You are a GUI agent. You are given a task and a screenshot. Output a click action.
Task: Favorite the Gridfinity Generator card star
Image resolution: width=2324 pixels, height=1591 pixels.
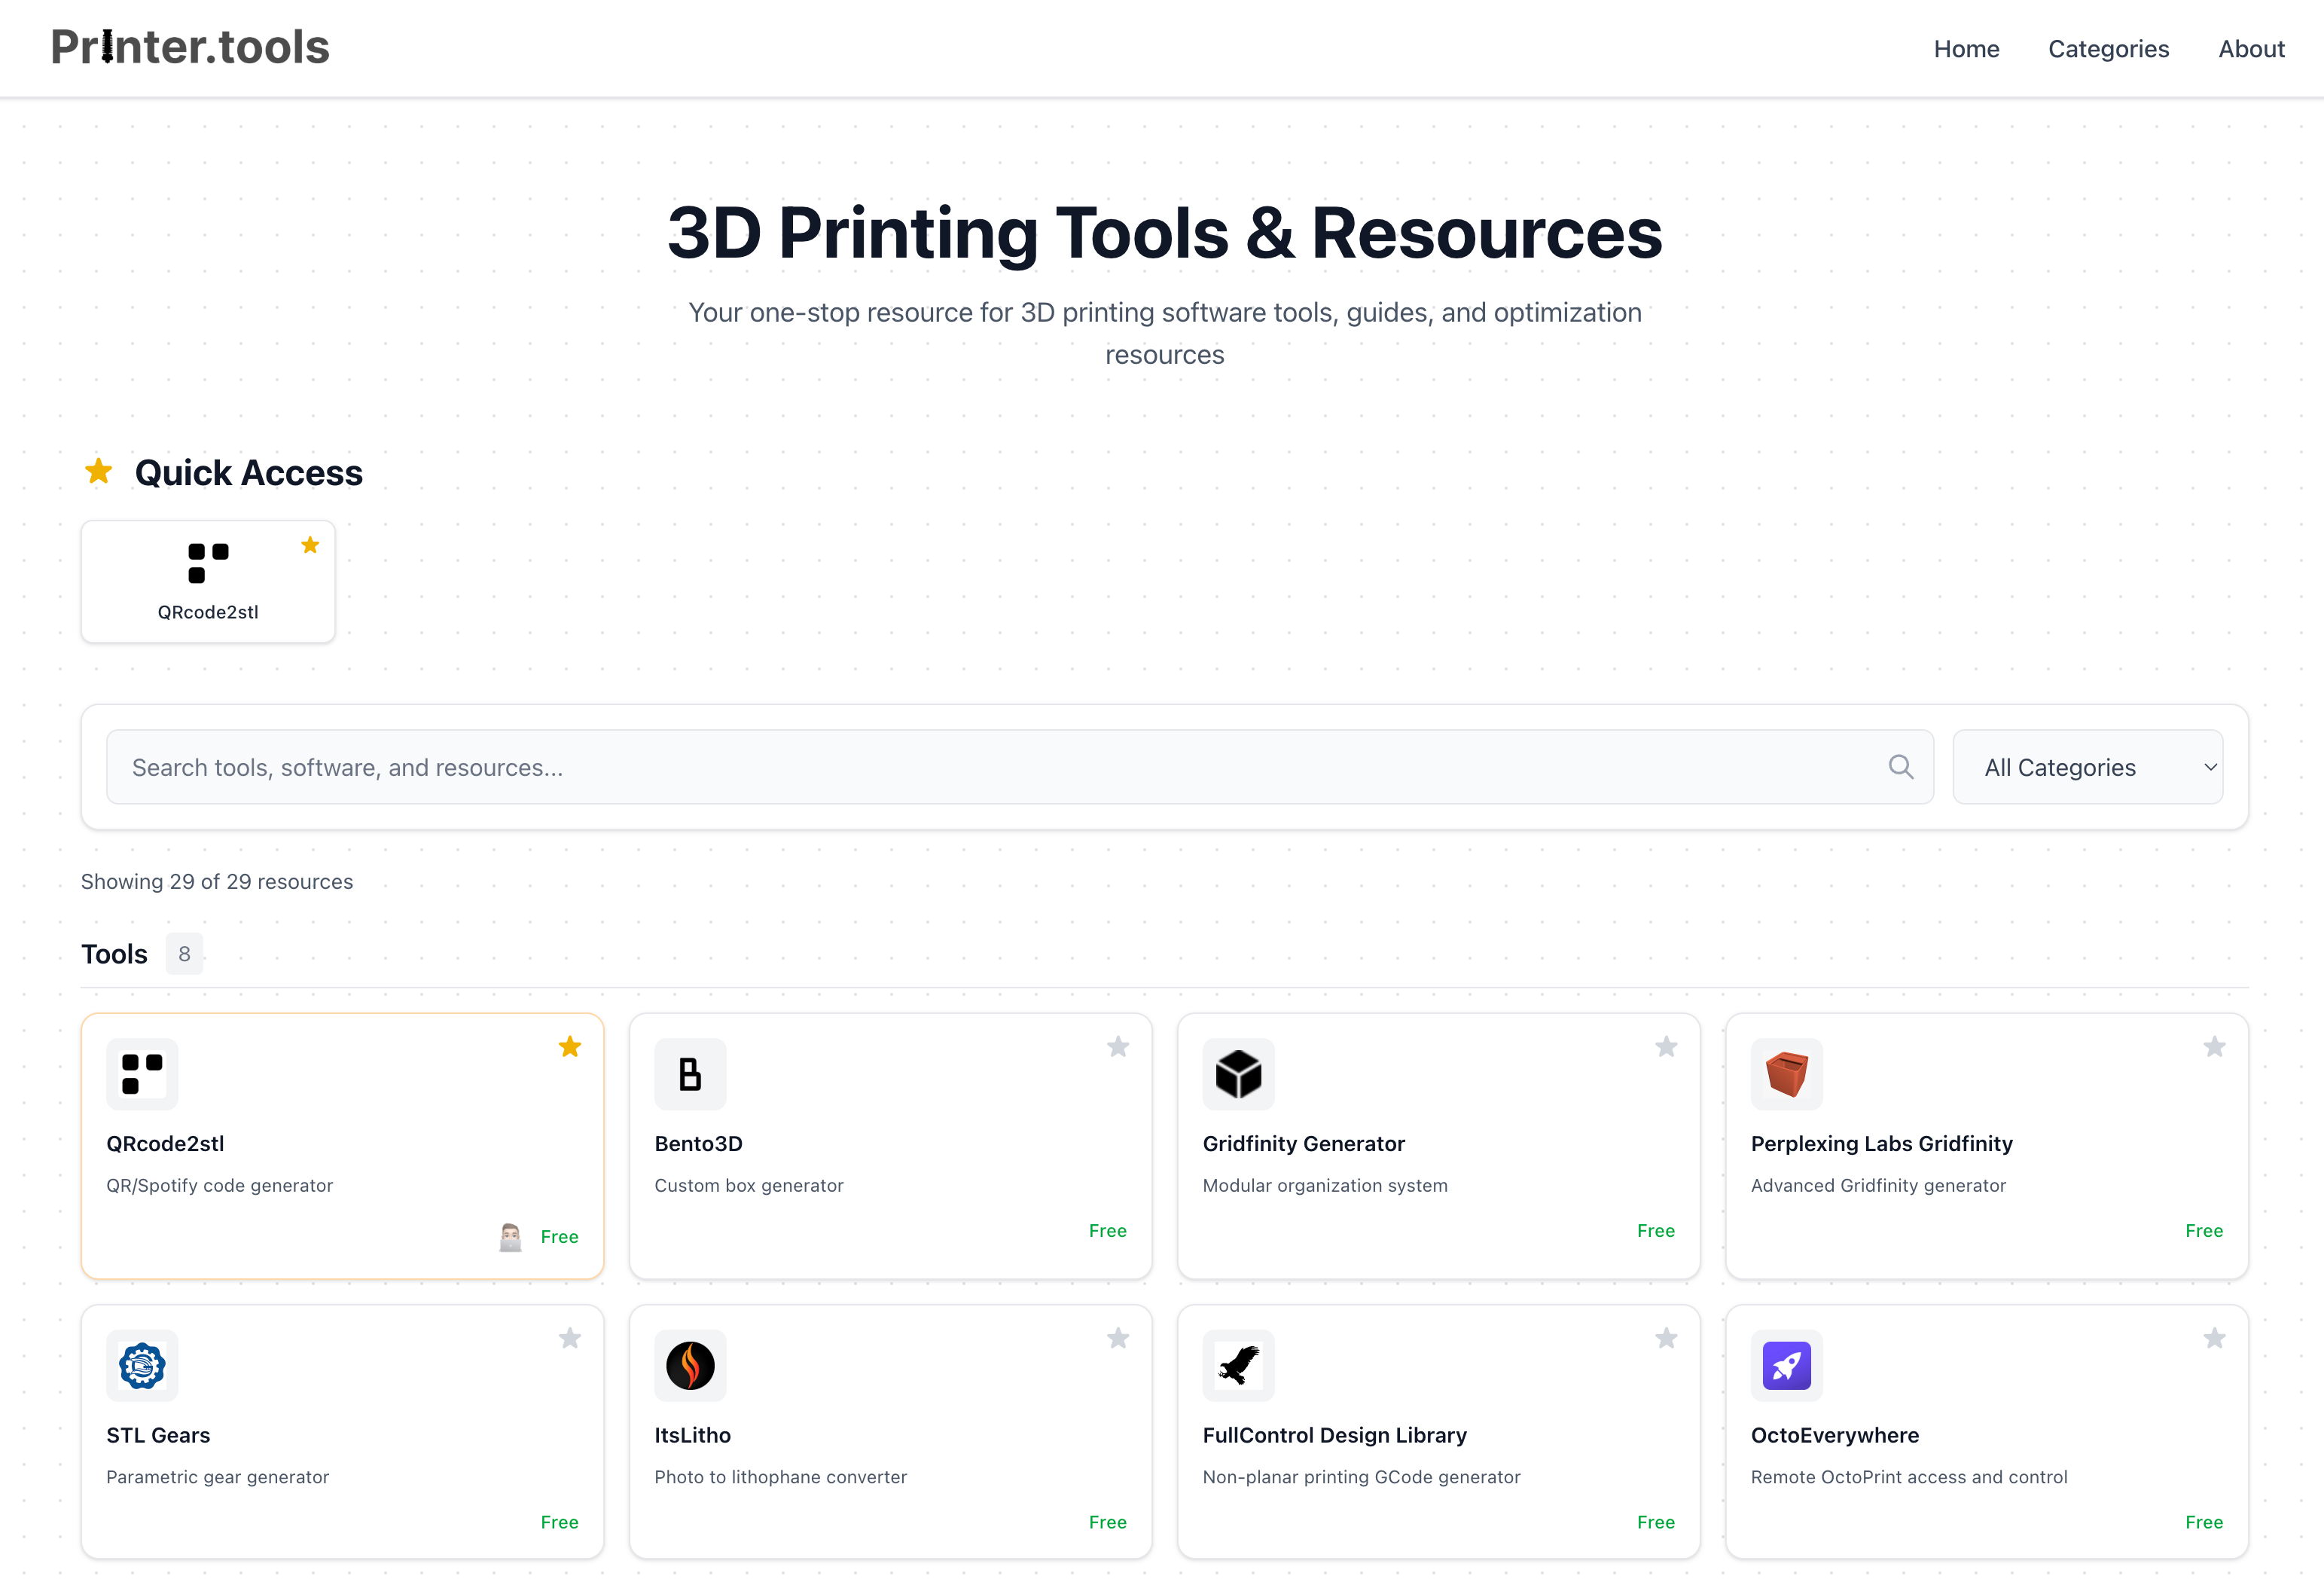coord(1666,1047)
